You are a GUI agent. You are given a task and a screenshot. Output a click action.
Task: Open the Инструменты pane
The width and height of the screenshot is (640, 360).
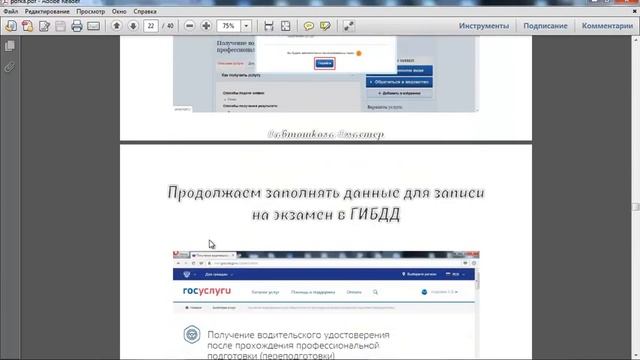[x=484, y=26]
